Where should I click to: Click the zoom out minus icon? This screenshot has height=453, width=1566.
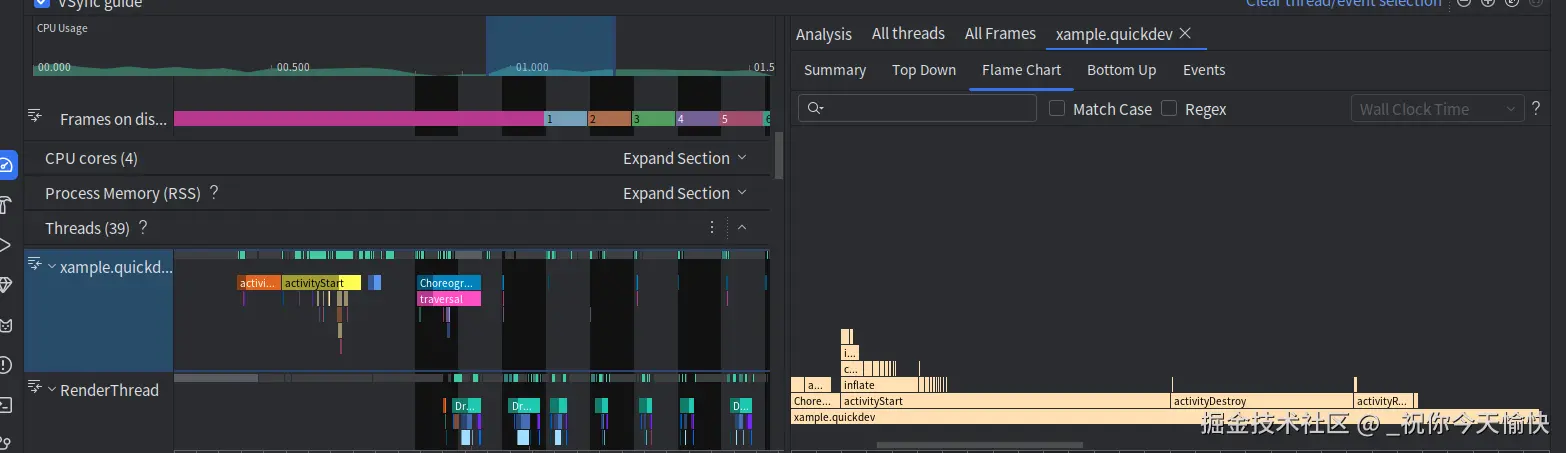(x=1463, y=2)
